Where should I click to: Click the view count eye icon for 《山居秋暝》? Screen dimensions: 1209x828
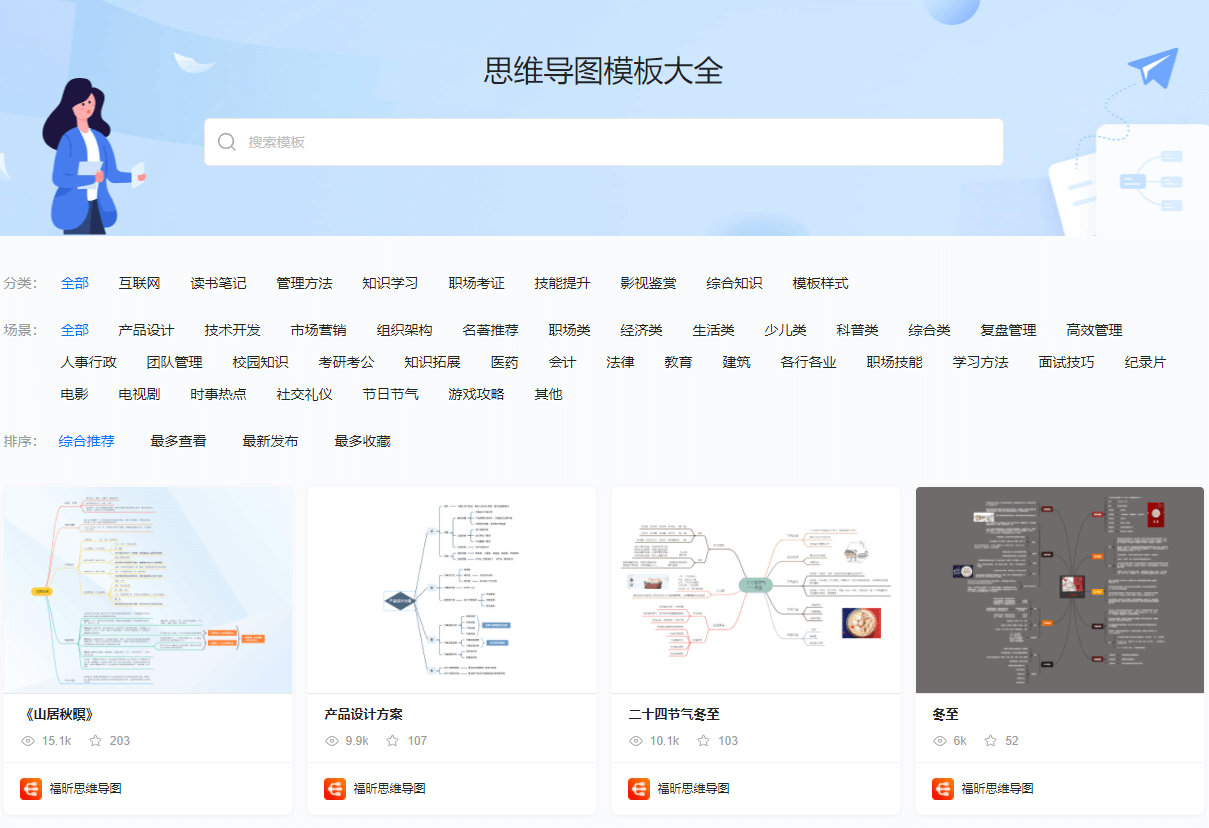(28, 741)
